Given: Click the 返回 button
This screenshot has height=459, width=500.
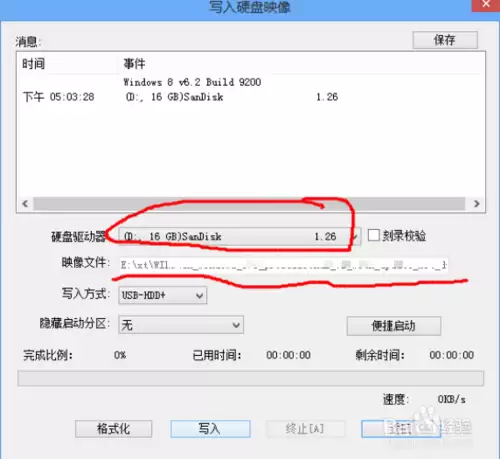Looking at the screenshot, I should [401, 429].
